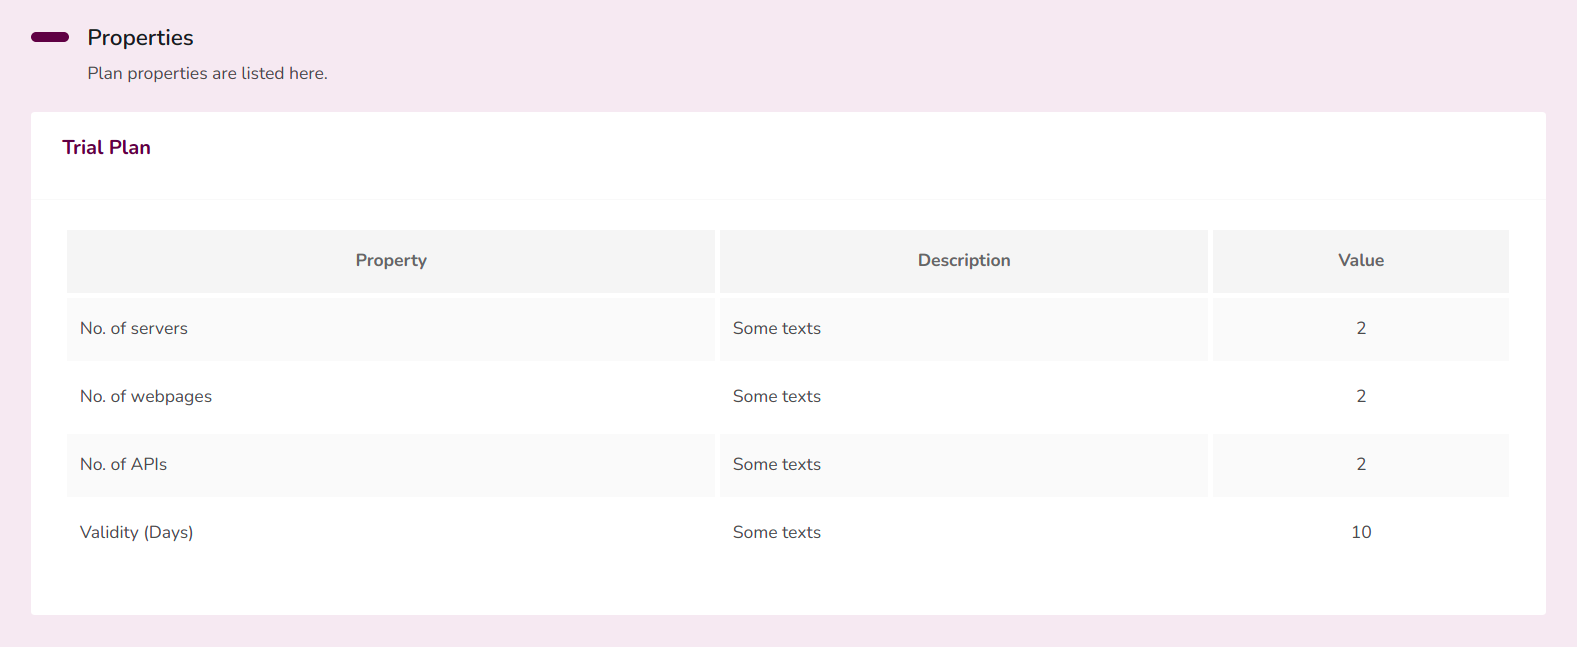The height and width of the screenshot is (647, 1577).
Task: Click the value 2 in the webpages row
Action: click(1361, 396)
